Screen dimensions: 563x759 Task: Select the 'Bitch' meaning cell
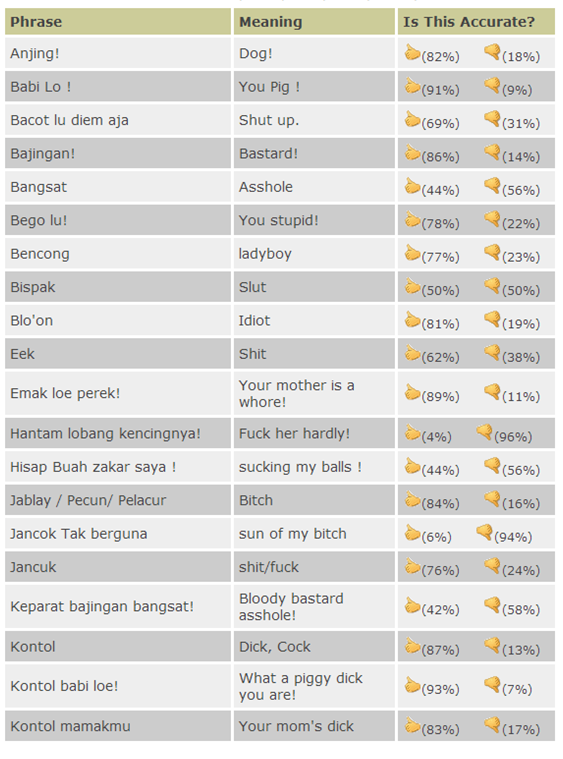click(x=314, y=500)
